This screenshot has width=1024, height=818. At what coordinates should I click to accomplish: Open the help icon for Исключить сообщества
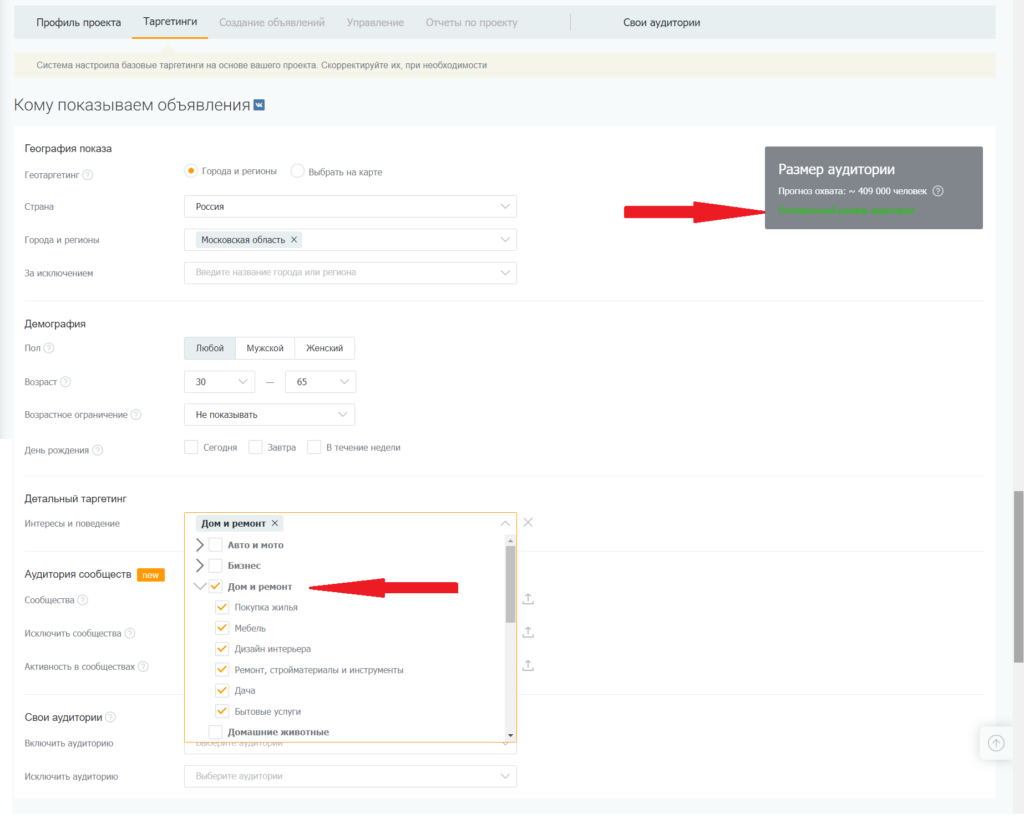[x=130, y=633]
